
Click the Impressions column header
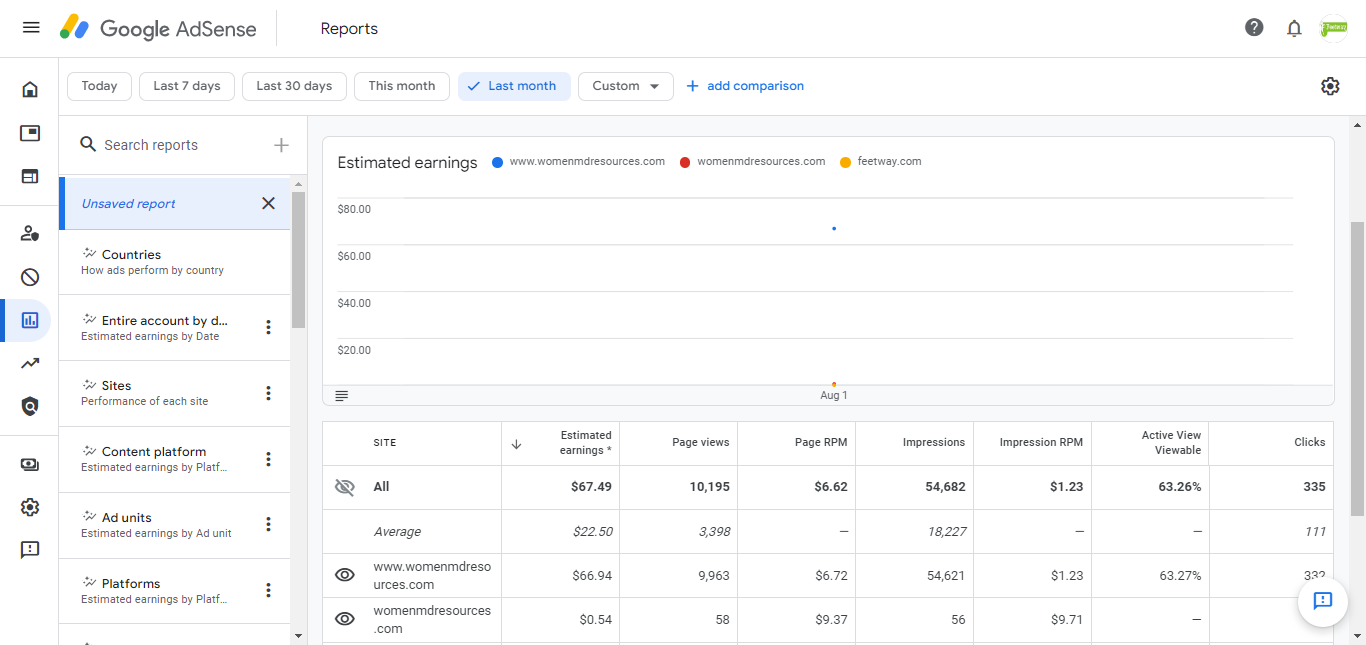click(934, 442)
